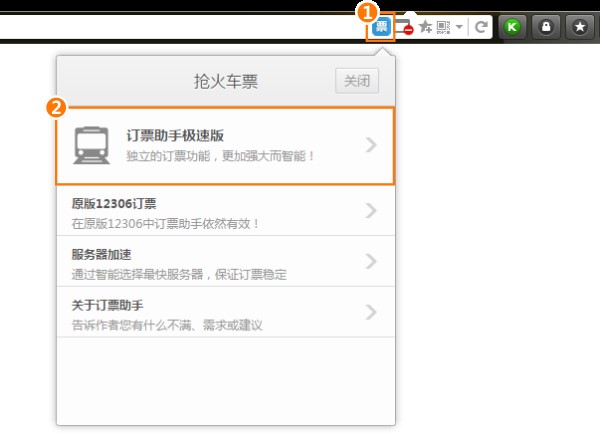
Task: Expand chevron on 原版12306订票 row
Action: [x=371, y=210]
